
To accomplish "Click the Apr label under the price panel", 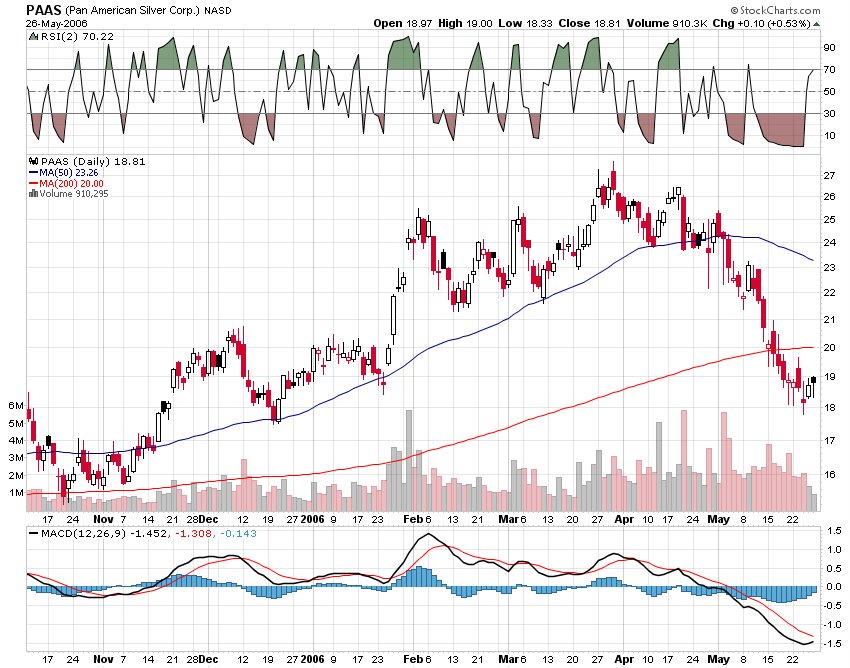I will point(624,519).
